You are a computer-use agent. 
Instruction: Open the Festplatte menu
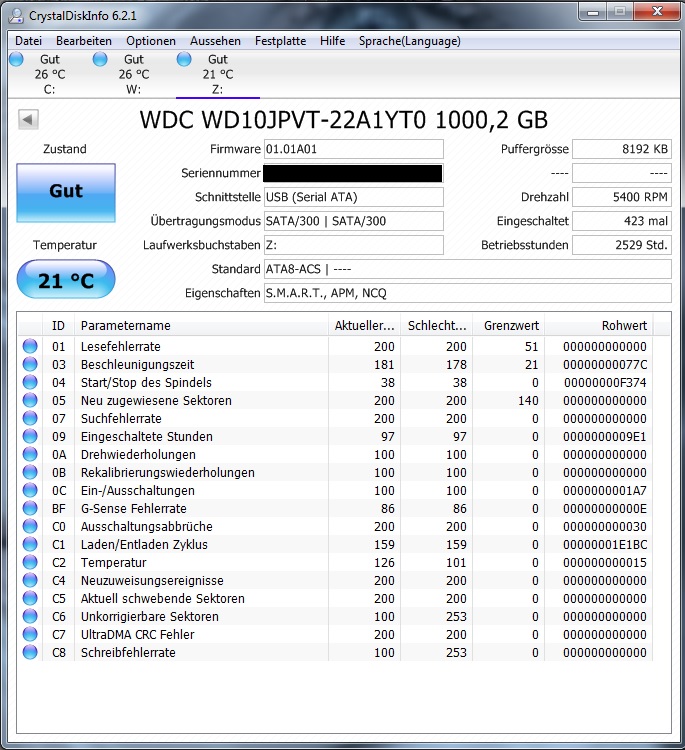280,41
